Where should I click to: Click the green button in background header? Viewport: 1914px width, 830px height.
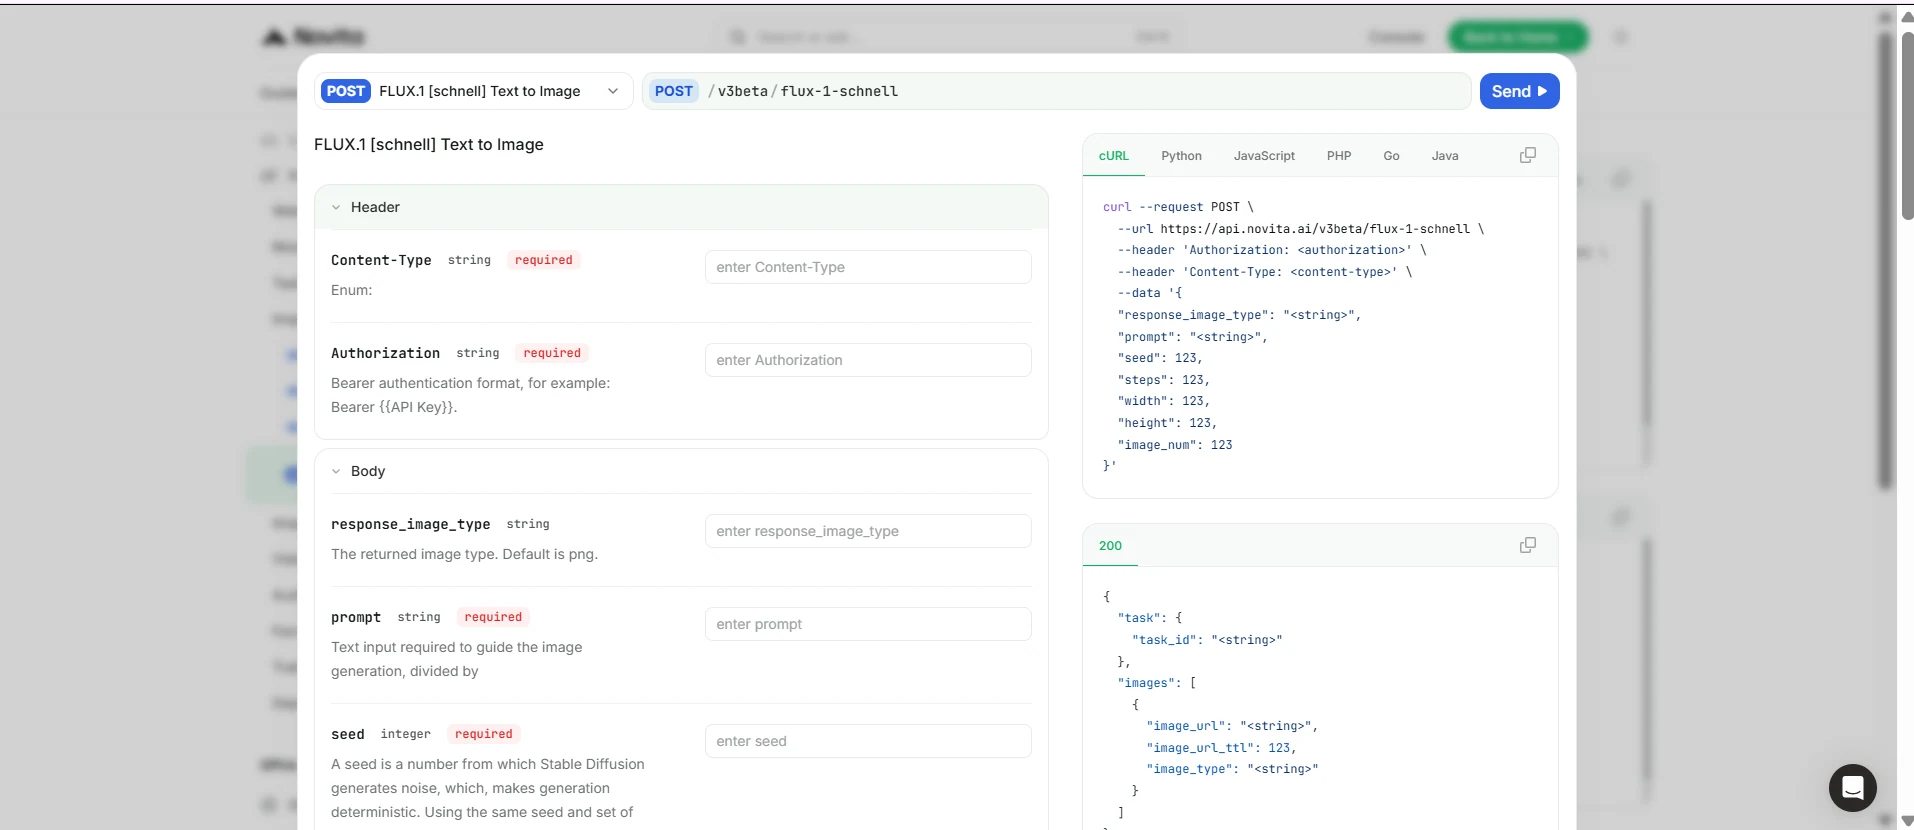[1517, 37]
